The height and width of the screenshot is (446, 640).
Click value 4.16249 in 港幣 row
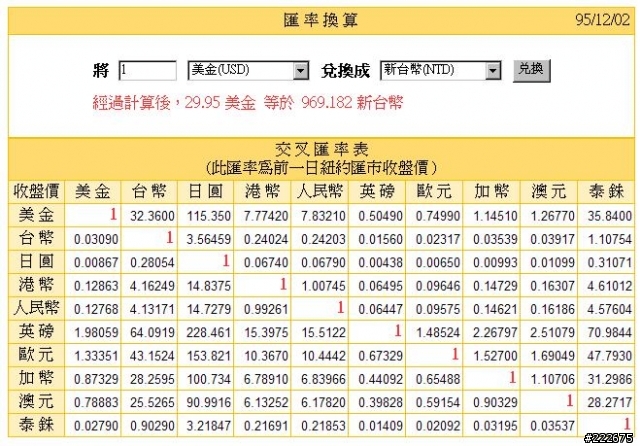[152, 286]
